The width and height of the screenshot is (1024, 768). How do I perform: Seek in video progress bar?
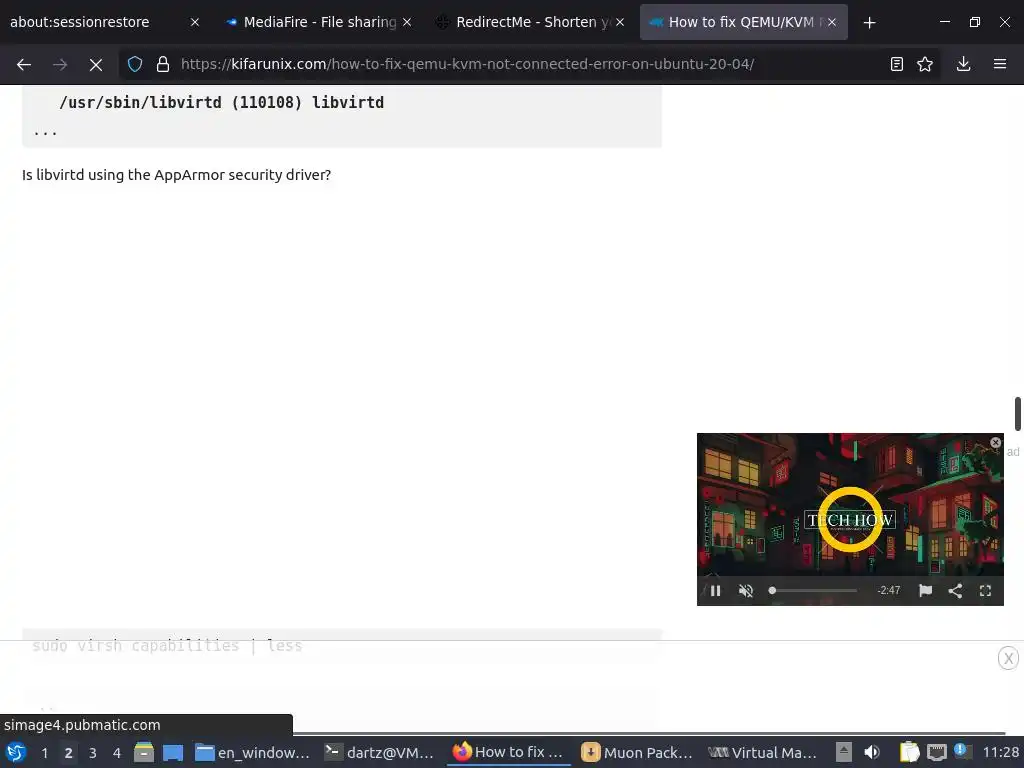pyautogui.click(x=813, y=590)
